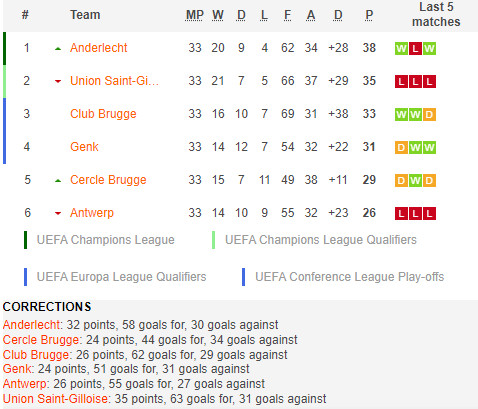Screen dimensions: 478x409
Task: Click Union Saint-Gilloise's first L match badge
Action: click(401, 82)
